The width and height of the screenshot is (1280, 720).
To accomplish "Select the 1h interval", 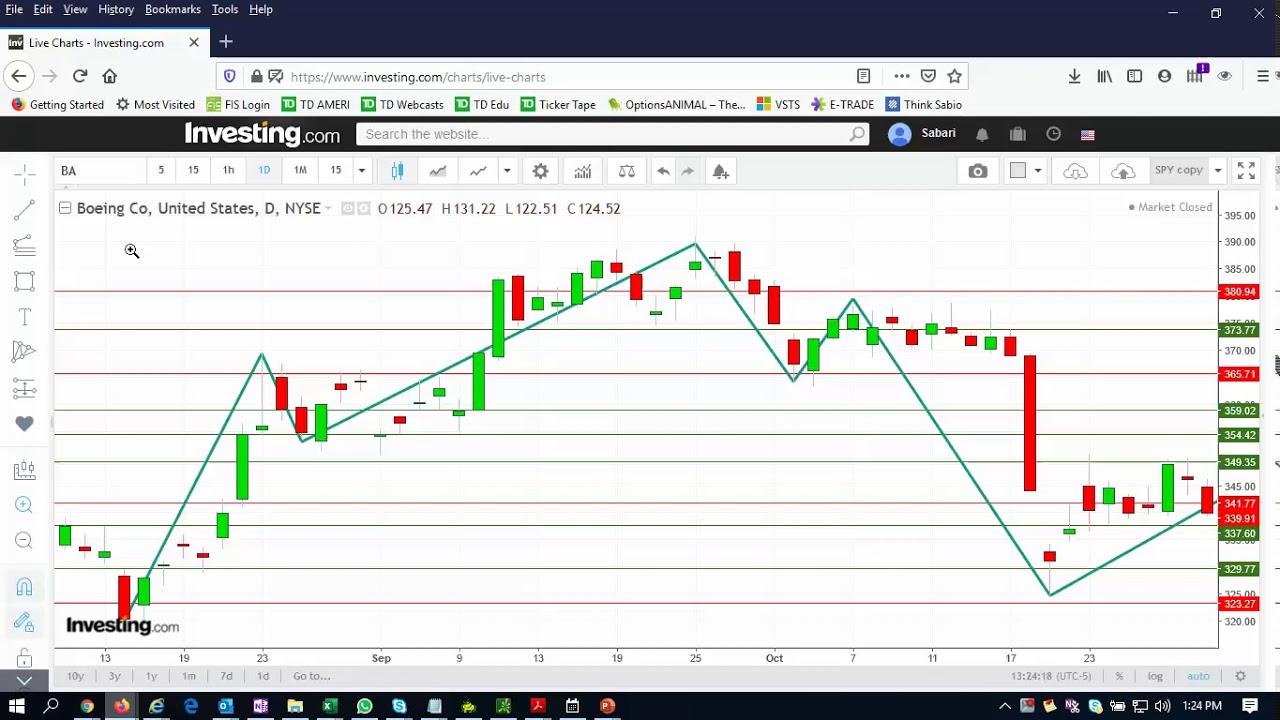I will point(228,170).
